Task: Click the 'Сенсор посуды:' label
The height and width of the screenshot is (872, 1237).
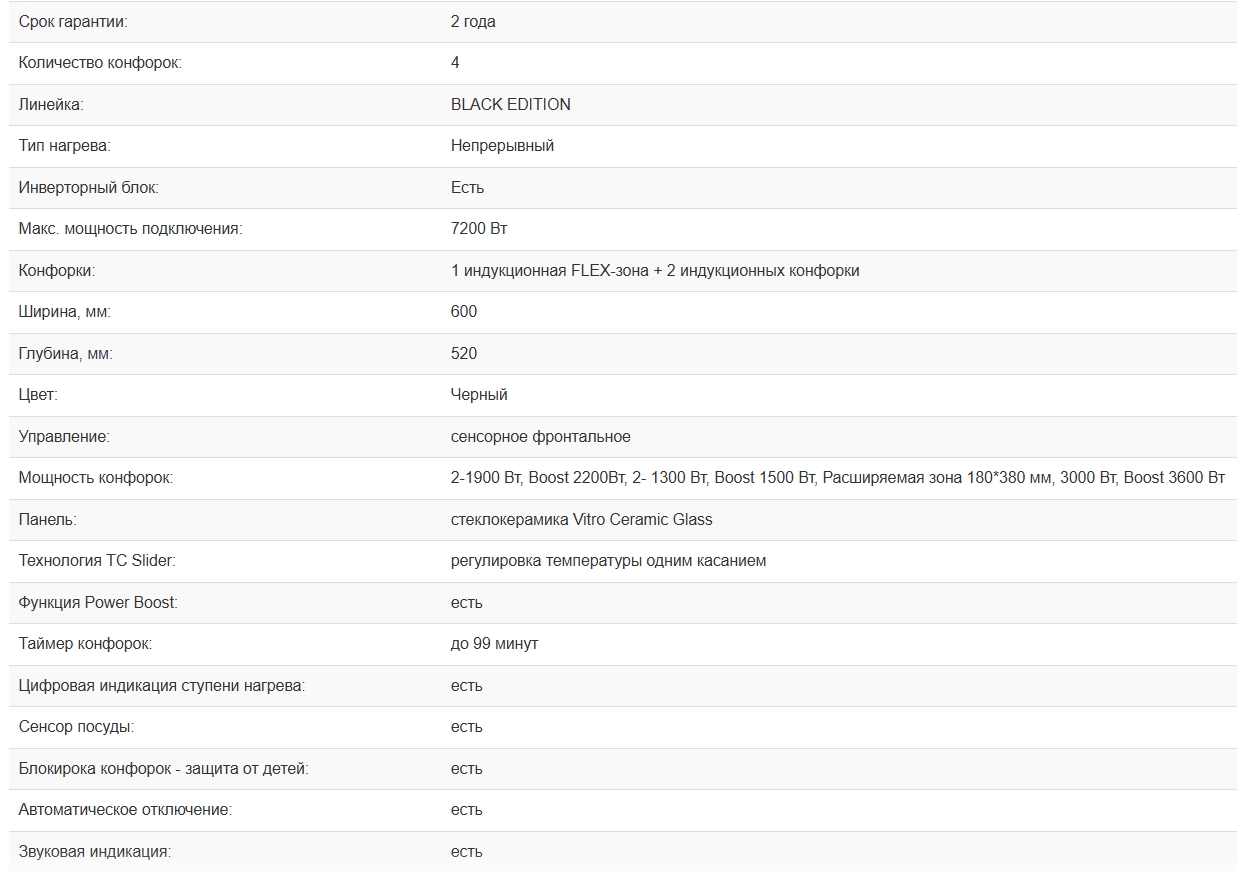Action: coord(76,727)
